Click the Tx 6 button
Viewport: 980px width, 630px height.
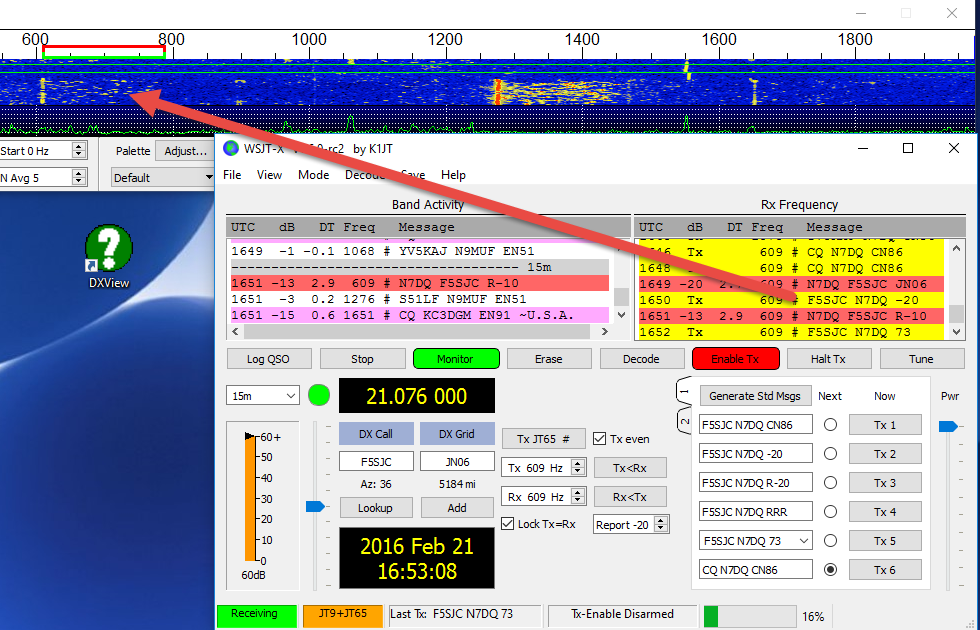[x=885, y=569]
